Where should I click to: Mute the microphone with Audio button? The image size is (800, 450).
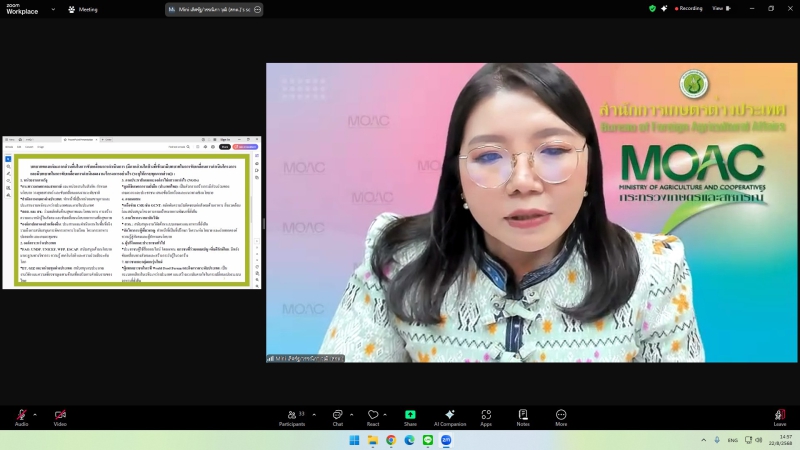coord(21,415)
